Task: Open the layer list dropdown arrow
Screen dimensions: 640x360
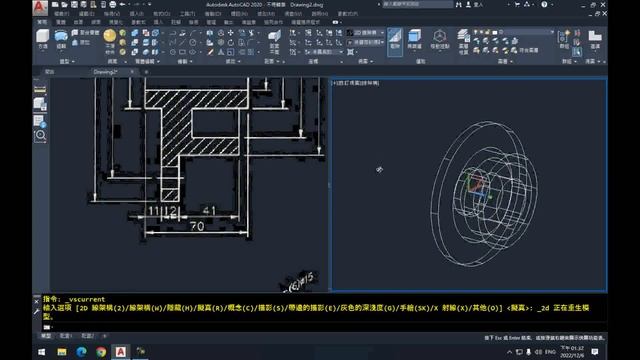Action: point(552,32)
